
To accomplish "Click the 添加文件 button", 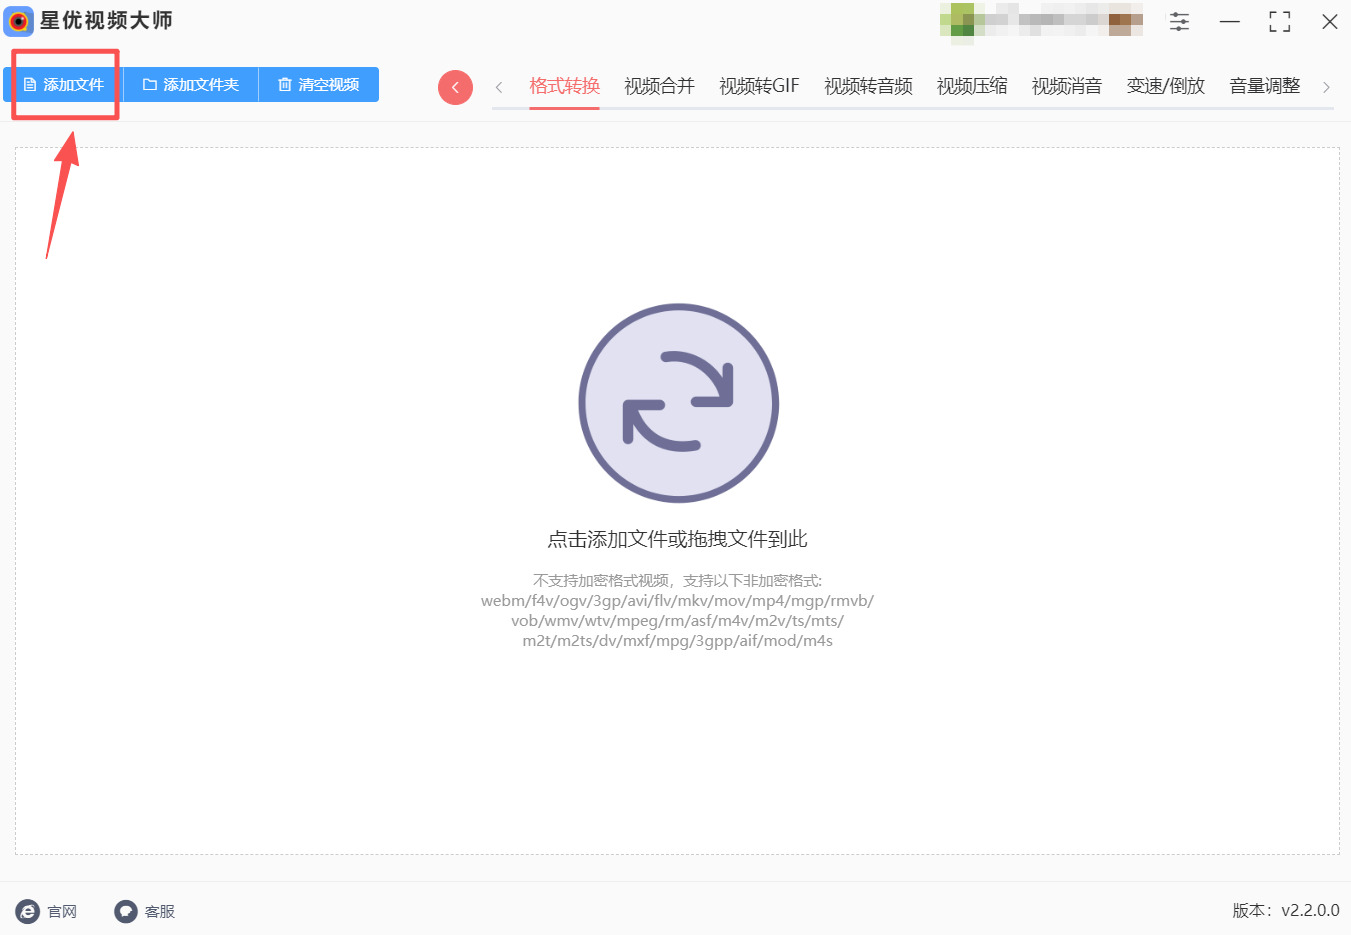I will pos(63,85).
